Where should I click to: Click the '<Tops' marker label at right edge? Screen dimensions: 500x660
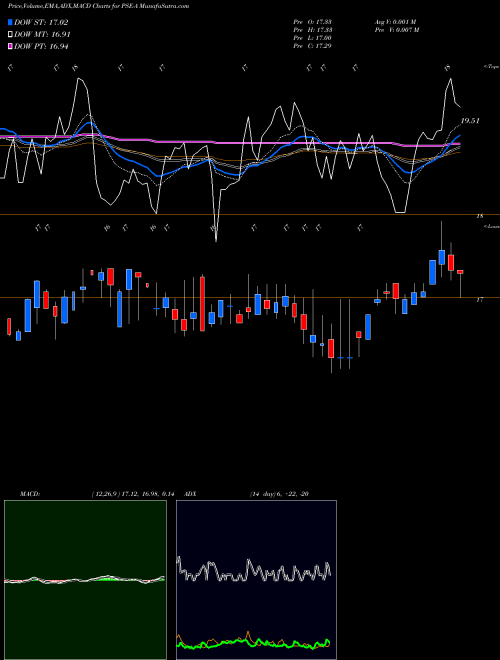pos(491,67)
